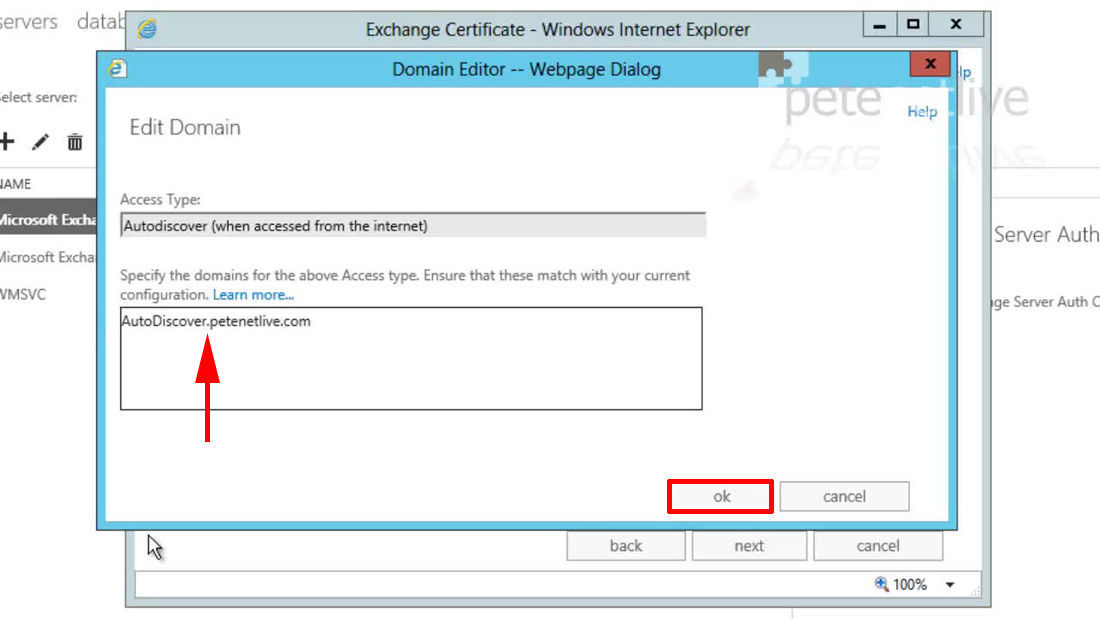
Task: Close the Domain Editor dialog window
Action: pos(930,64)
